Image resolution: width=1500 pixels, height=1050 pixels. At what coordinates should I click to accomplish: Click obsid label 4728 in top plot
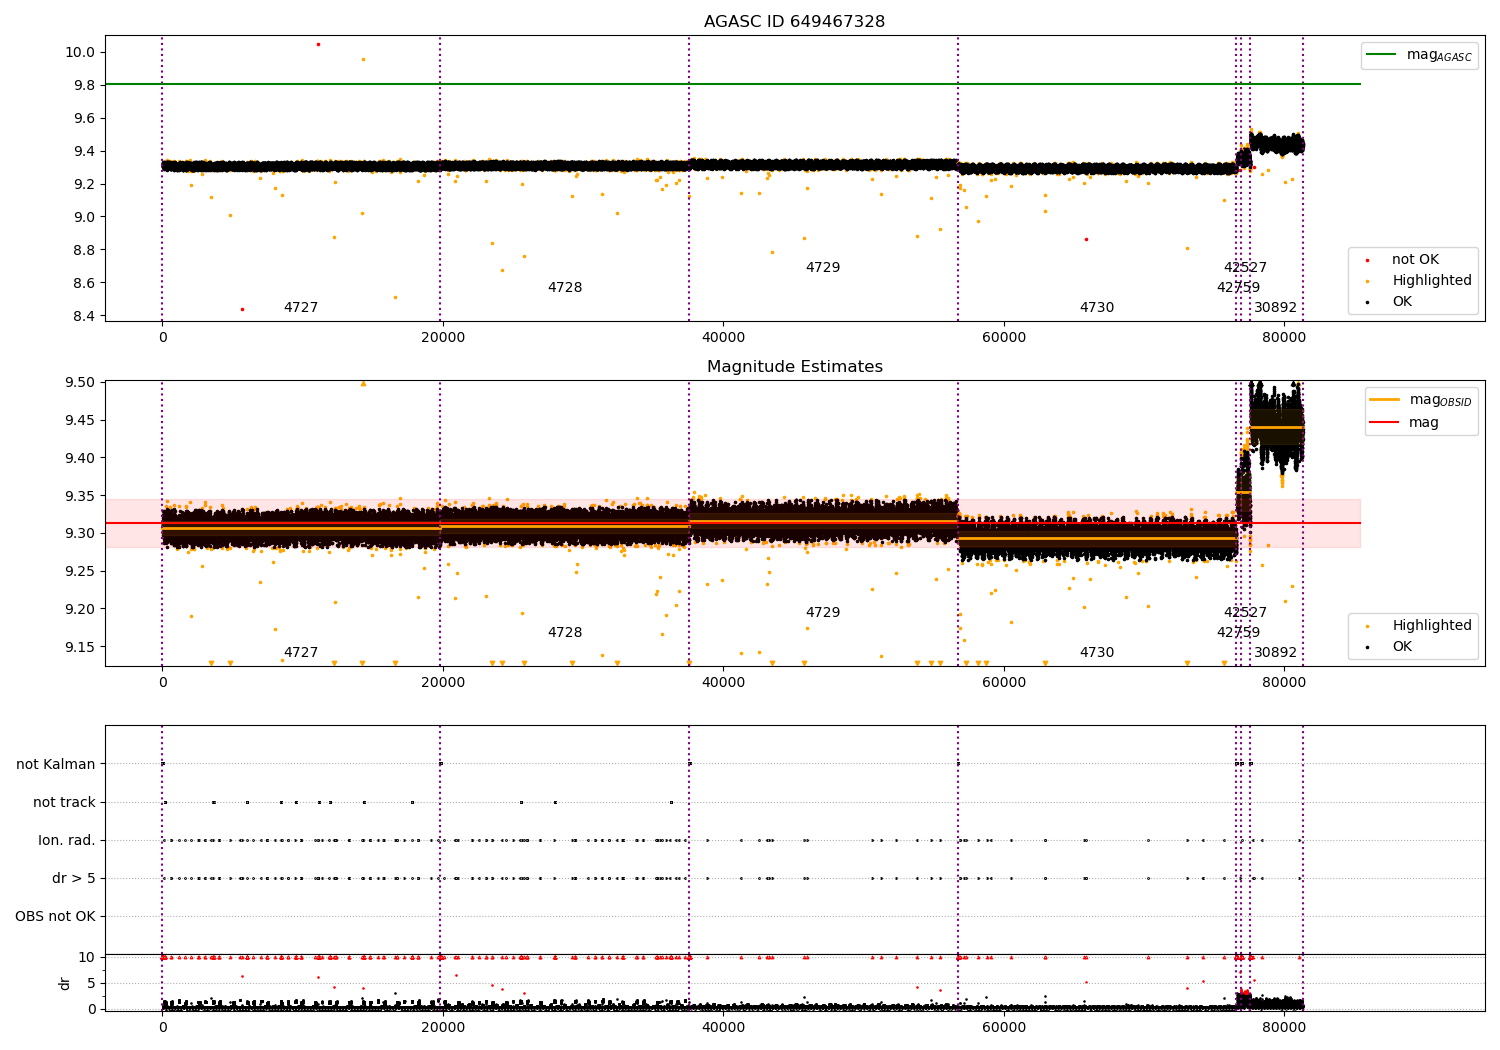565,288
